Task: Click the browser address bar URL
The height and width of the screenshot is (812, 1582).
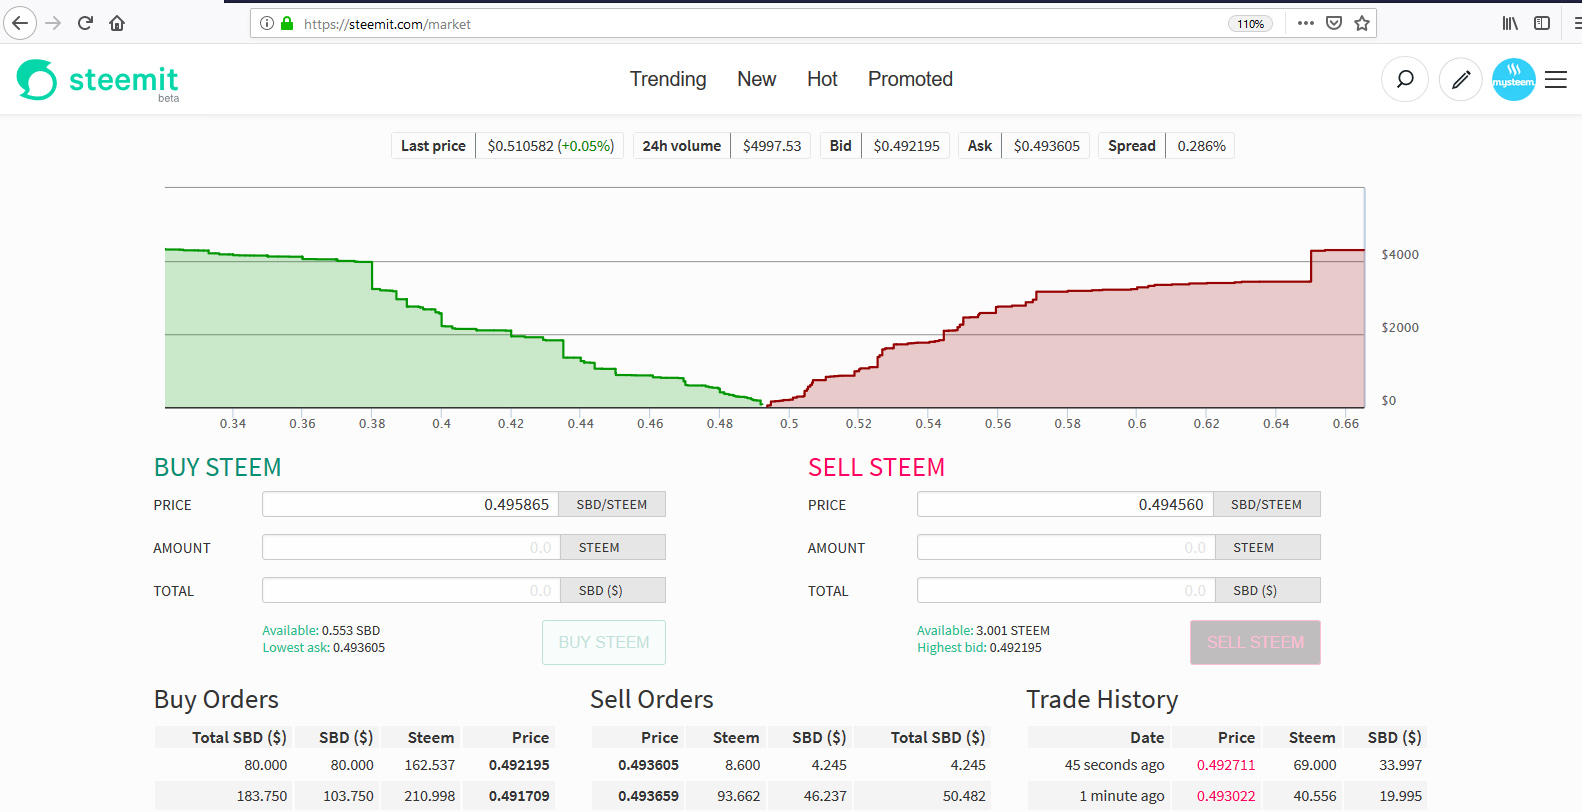Action: pyautogui.click(x=387, y=24)
